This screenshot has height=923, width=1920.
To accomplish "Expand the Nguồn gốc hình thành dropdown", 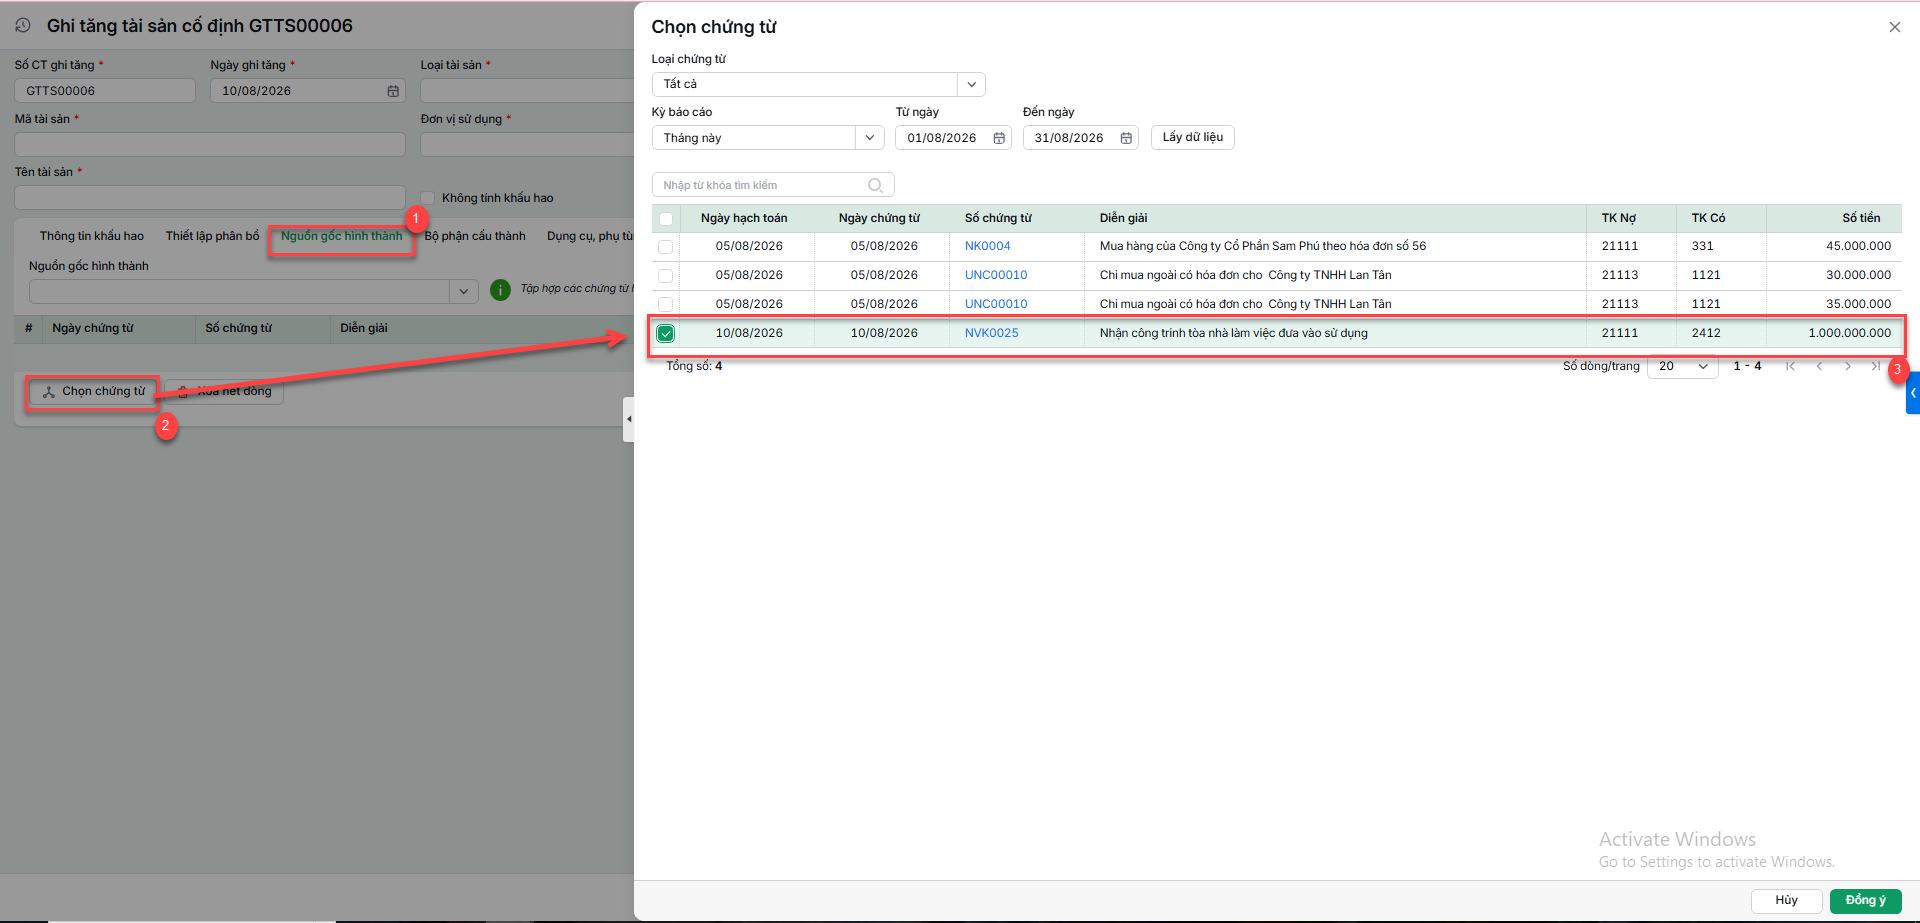I will tap(463, 291).
